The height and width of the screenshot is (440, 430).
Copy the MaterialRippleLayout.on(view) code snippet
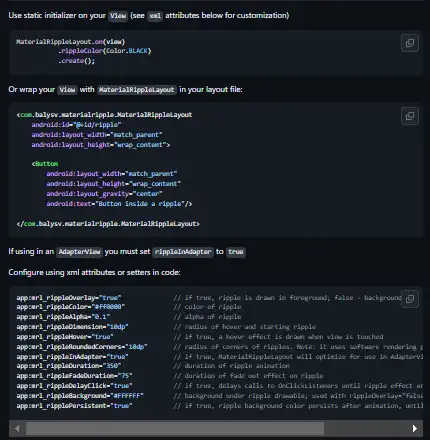click(410, 43)
